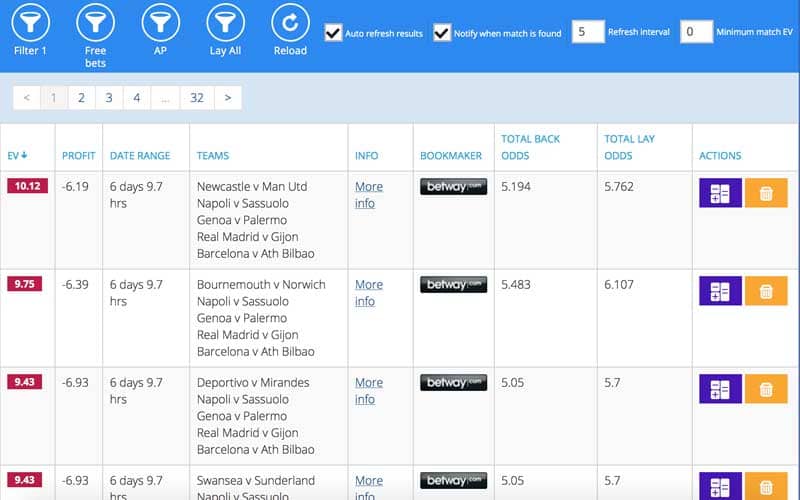The height and width of the screenshot is (500, 800).
Task: Sort by TOTAL BACK ODDS header
Action: pos(531,147)
